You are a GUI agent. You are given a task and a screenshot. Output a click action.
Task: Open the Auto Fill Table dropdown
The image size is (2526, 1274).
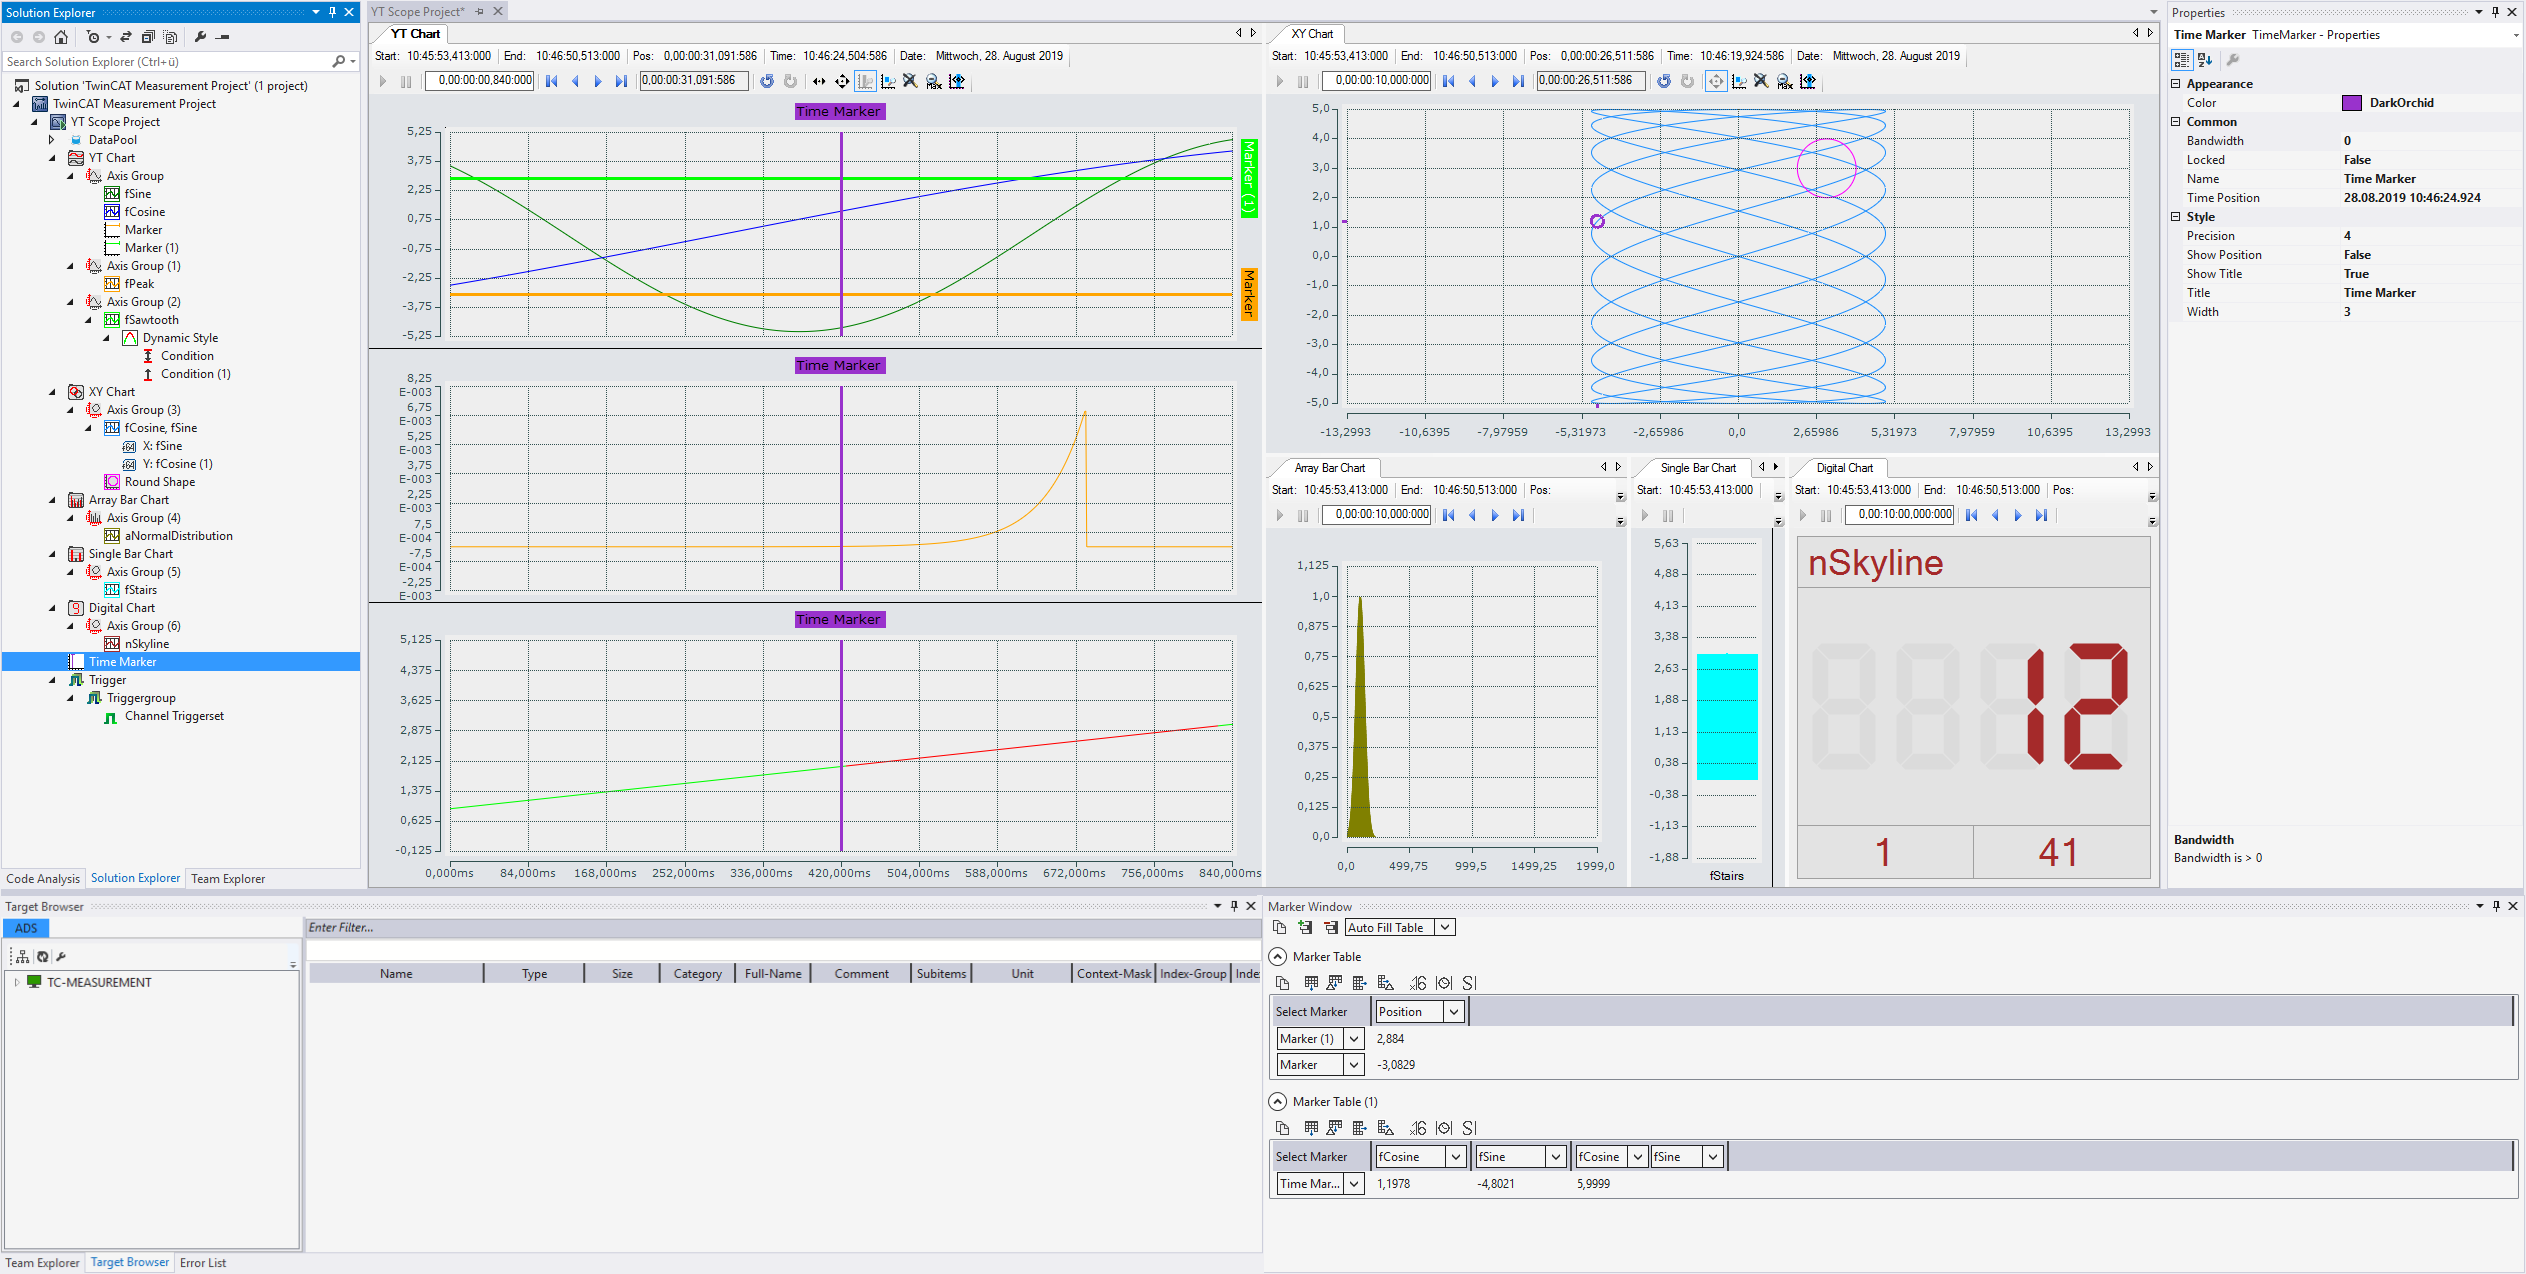[1445, 928]
